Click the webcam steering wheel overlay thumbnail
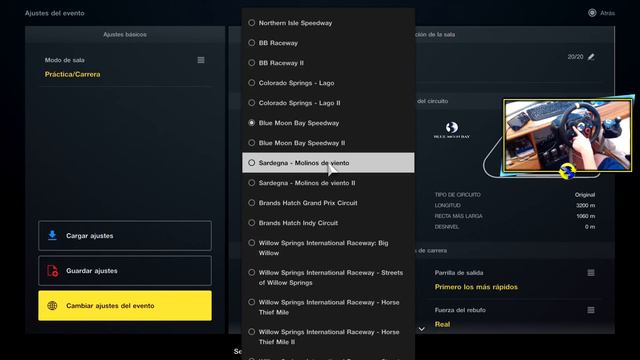 point(567,135)
